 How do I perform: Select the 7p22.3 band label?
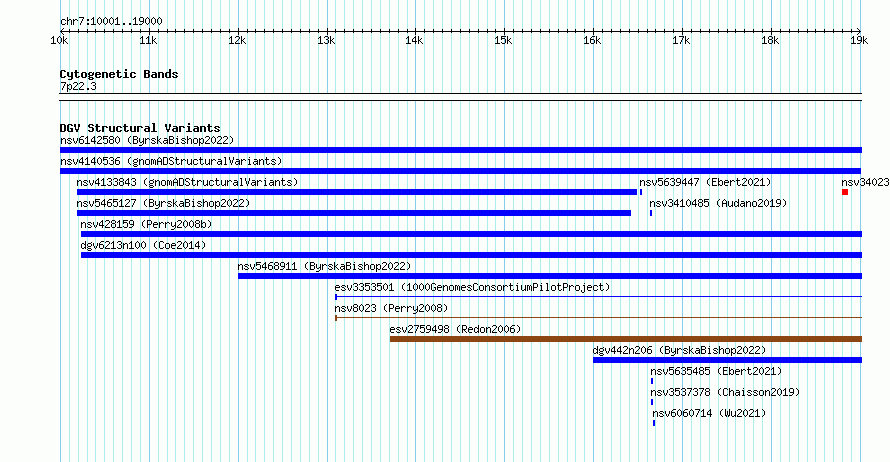click(78, 86)
